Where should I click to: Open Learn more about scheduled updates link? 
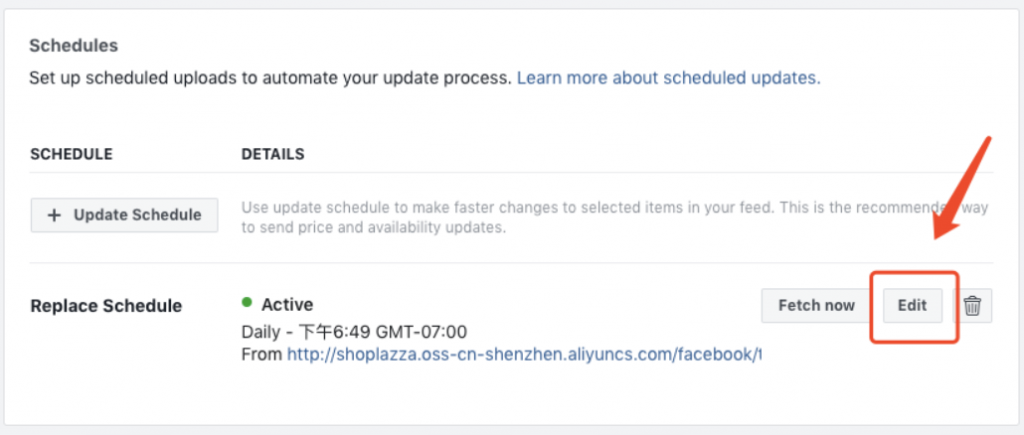pos(668,79)
